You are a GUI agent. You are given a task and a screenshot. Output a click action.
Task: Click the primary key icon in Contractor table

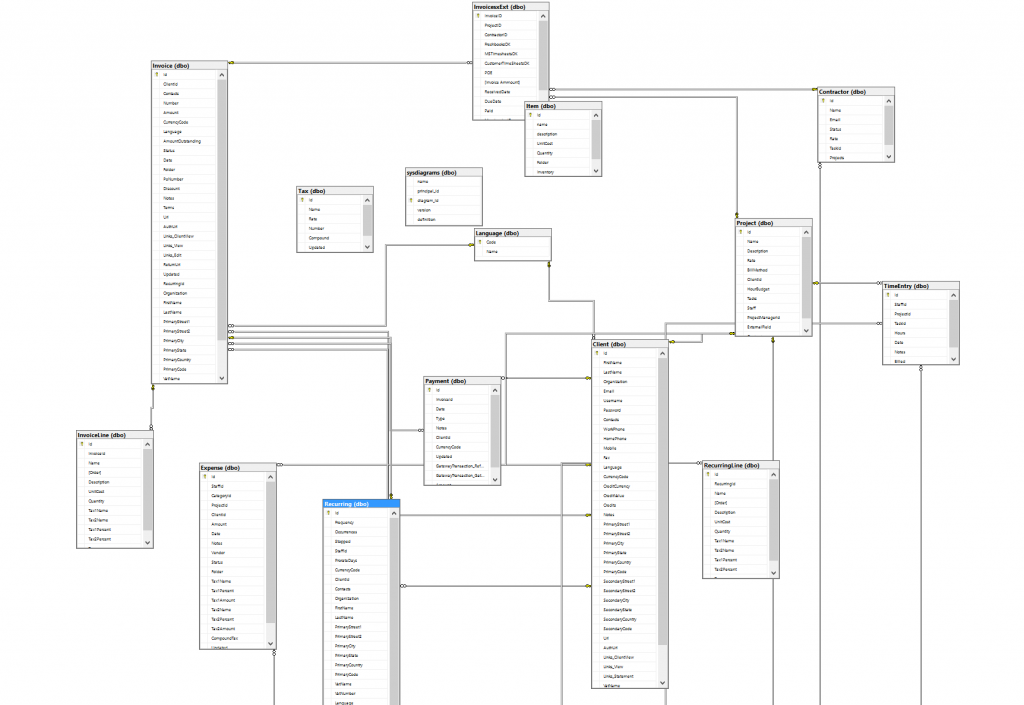[822, 101]
